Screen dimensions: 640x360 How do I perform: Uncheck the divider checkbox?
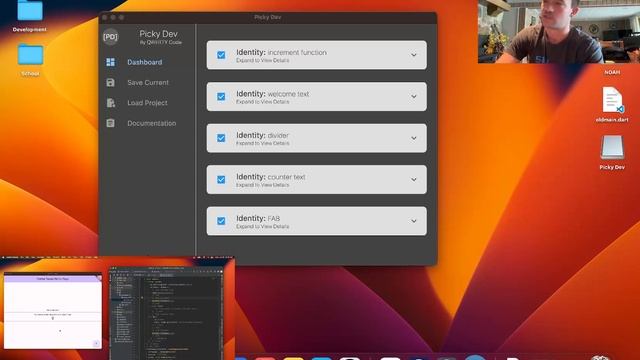click(x=221, y=138)
